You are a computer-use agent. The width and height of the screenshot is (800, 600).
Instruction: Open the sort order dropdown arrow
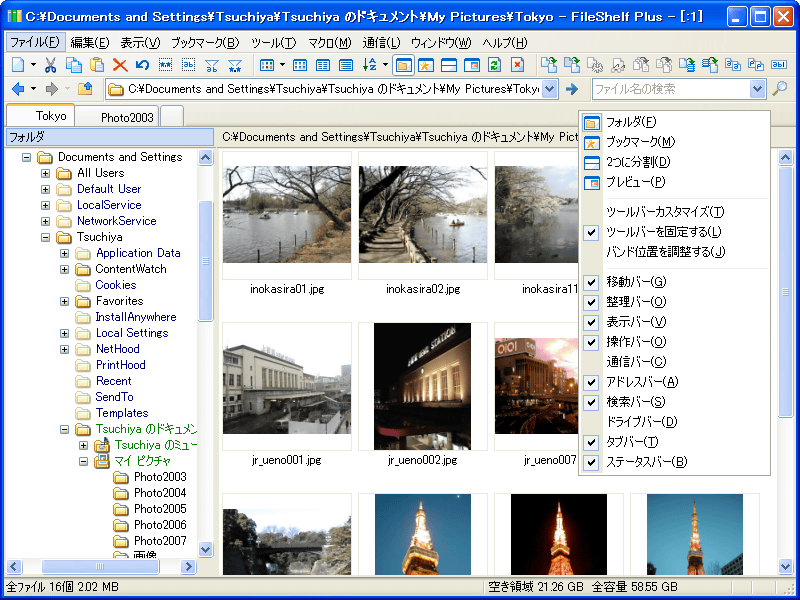(385, 65)
